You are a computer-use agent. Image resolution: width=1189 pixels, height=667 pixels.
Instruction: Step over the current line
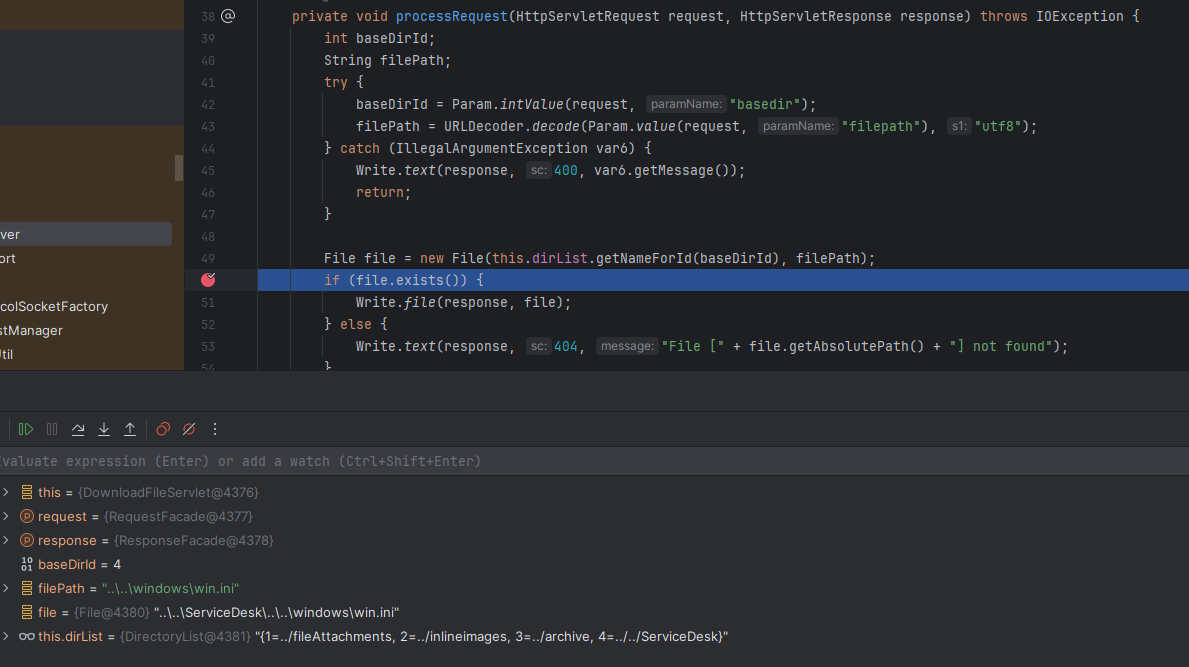pyautogui.click(x=77, y=429)
